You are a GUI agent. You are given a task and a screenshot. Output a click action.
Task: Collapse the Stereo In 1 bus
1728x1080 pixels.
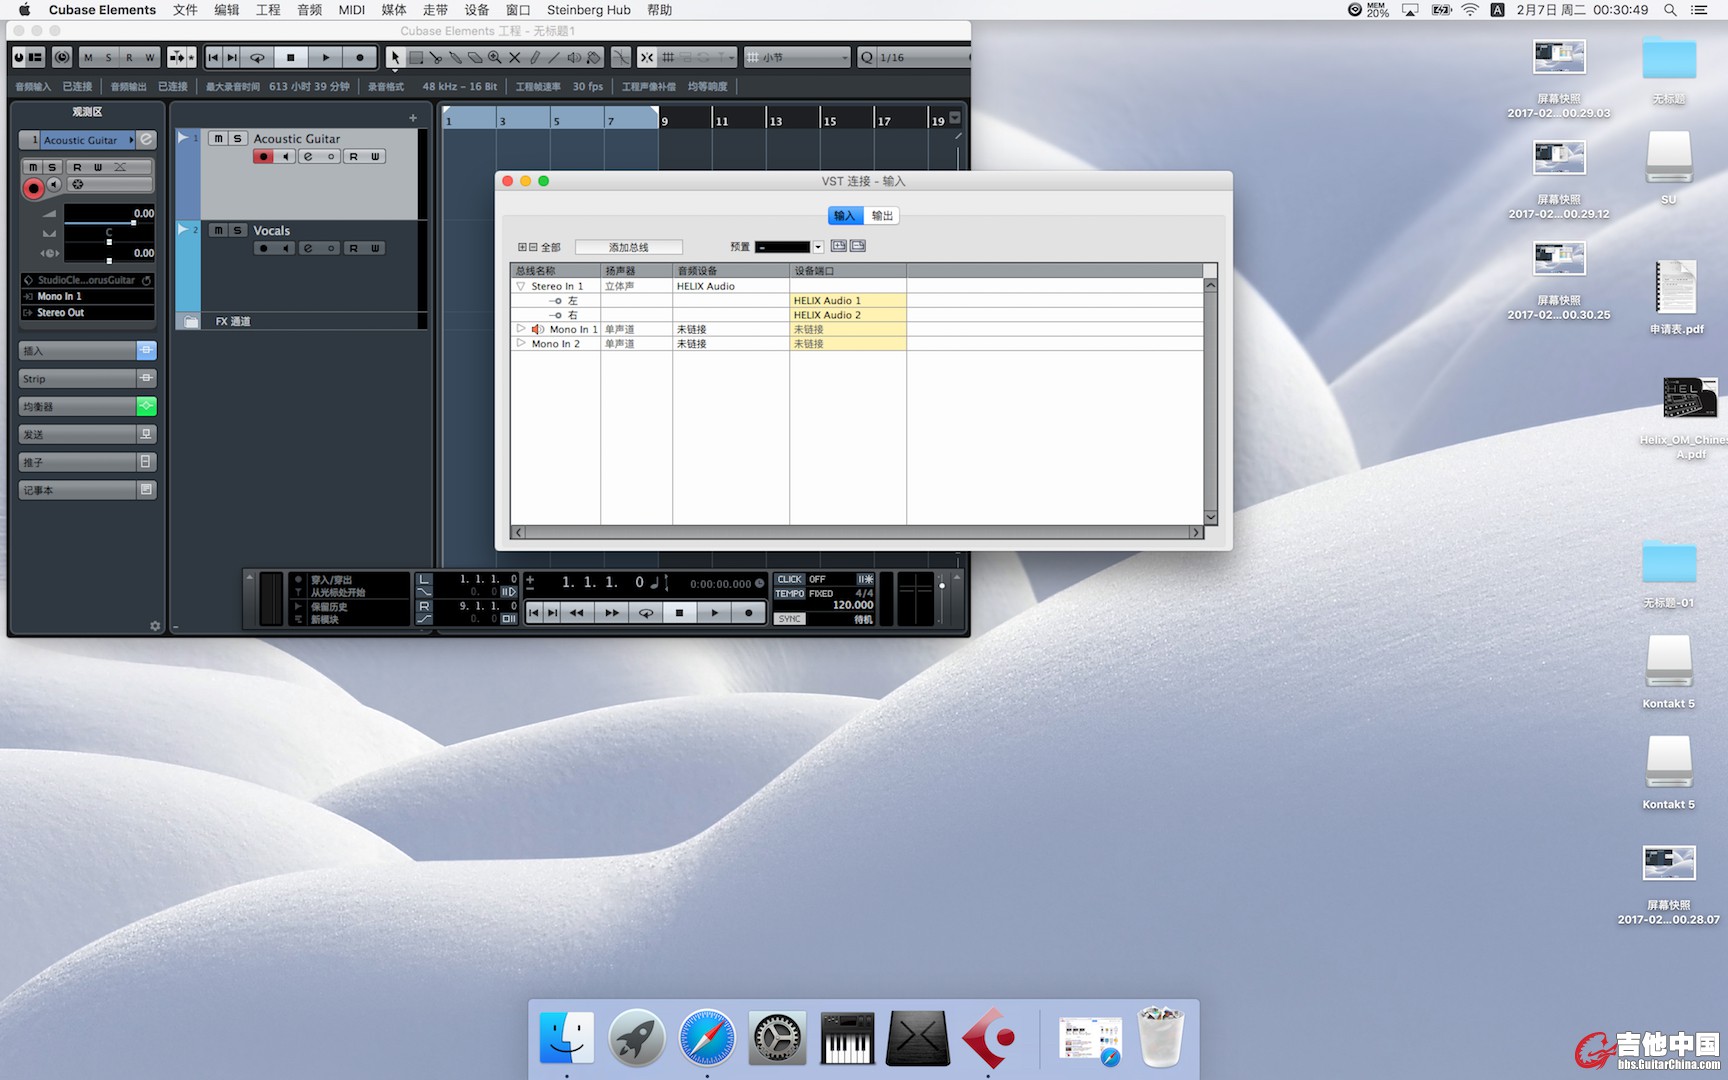point(521,286)
